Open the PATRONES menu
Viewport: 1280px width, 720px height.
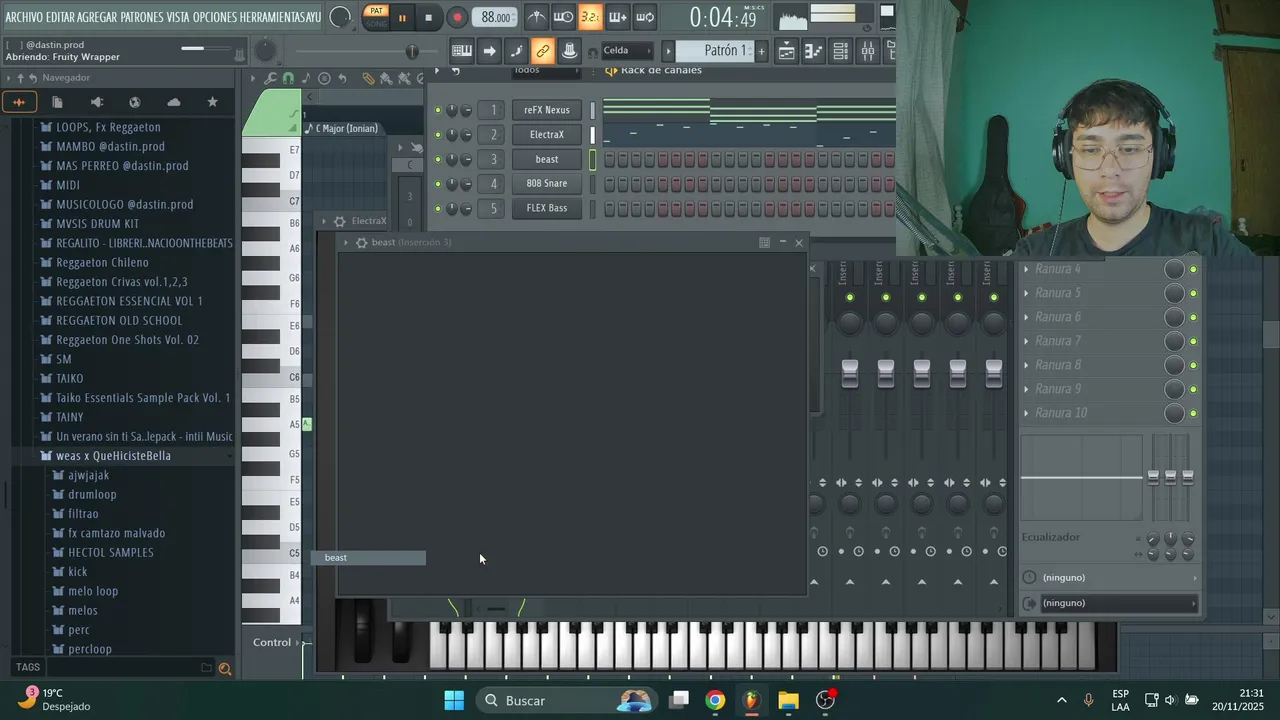point(142,17)
